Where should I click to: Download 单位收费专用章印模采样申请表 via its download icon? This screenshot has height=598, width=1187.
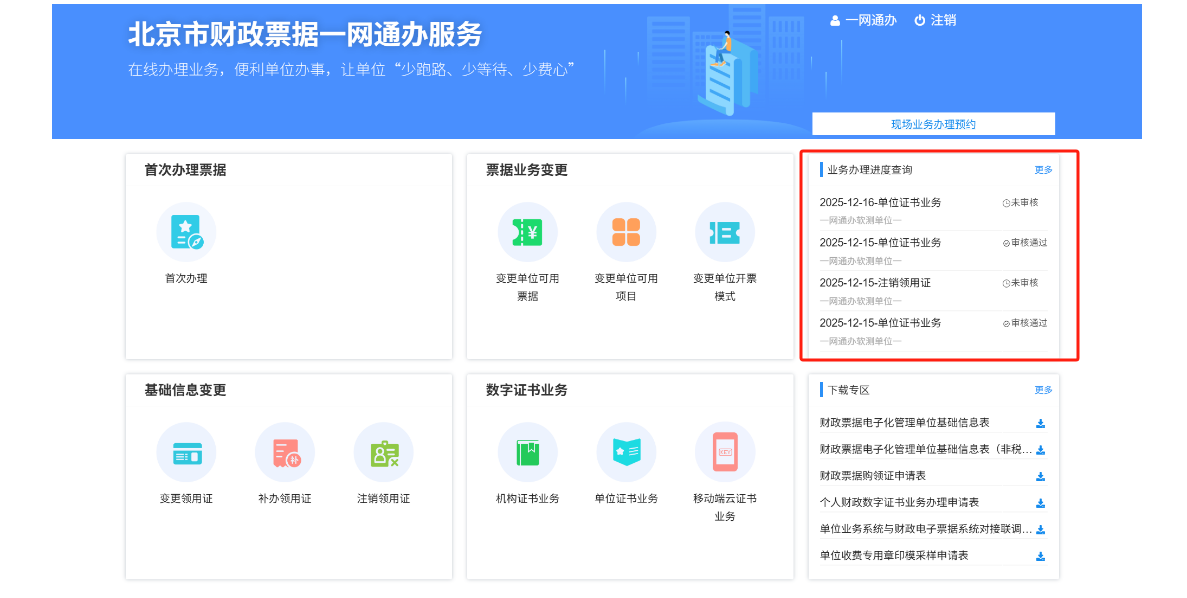[1040, 556]
